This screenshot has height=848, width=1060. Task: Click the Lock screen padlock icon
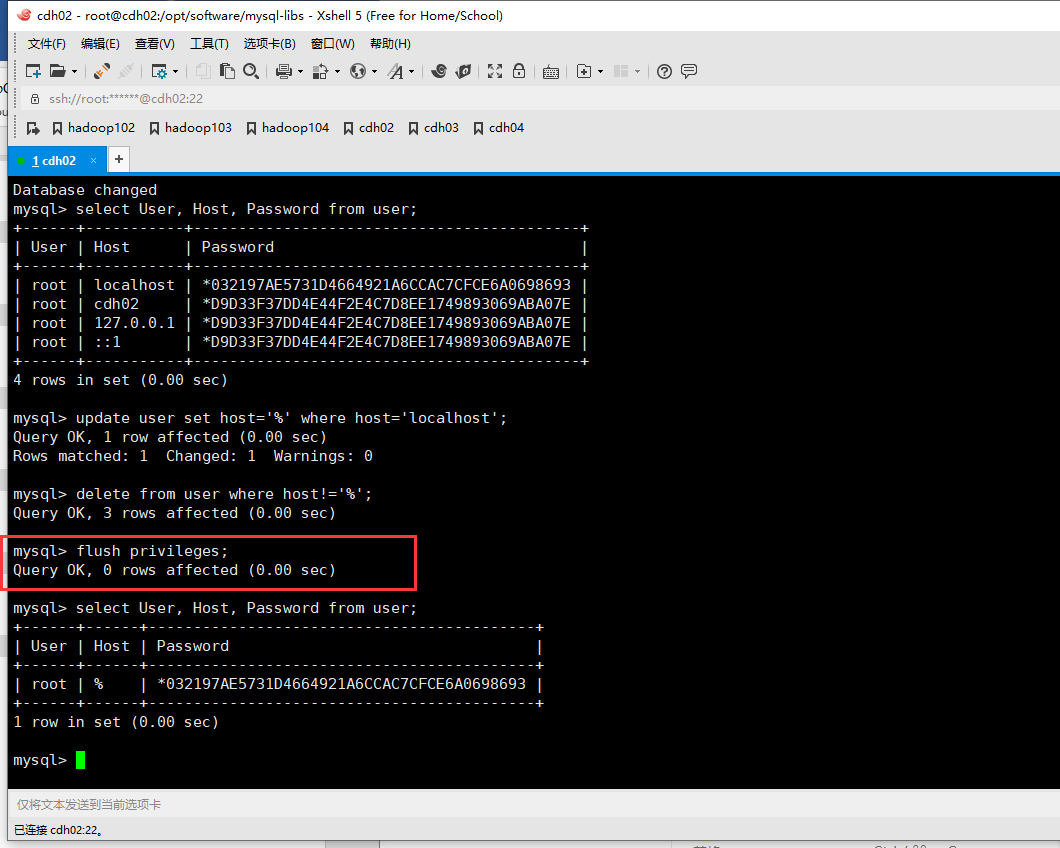(x=519, y=71)
